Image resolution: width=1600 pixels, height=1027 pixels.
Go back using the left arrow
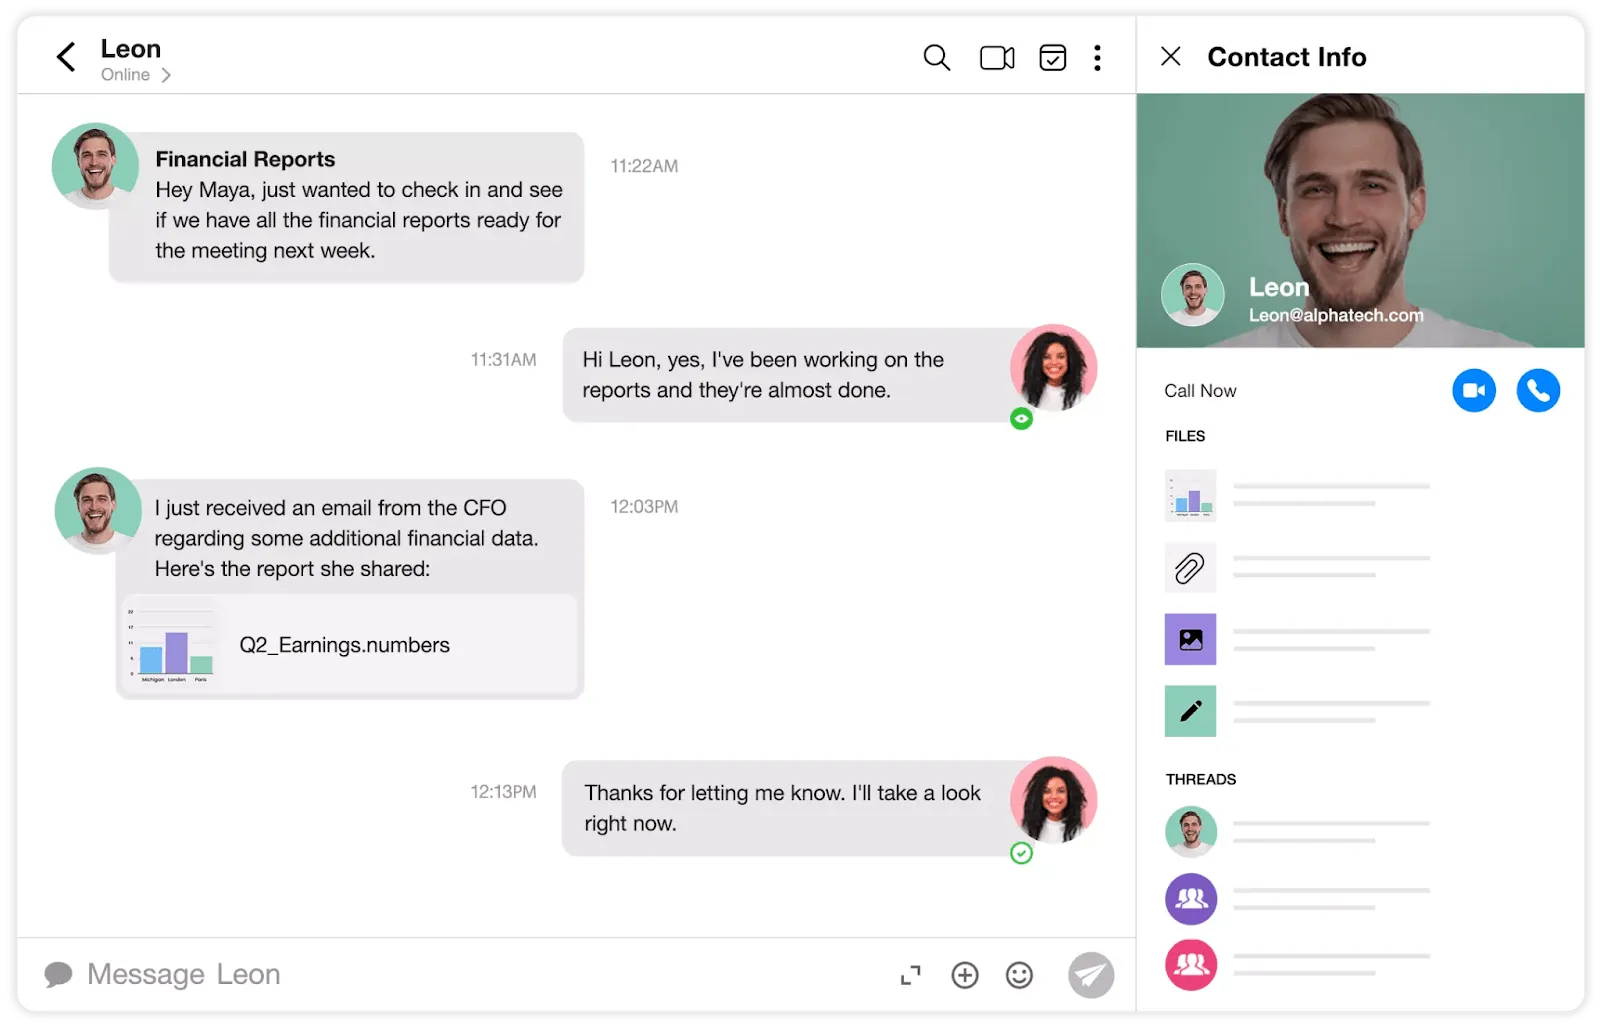[x=66, y=57]
